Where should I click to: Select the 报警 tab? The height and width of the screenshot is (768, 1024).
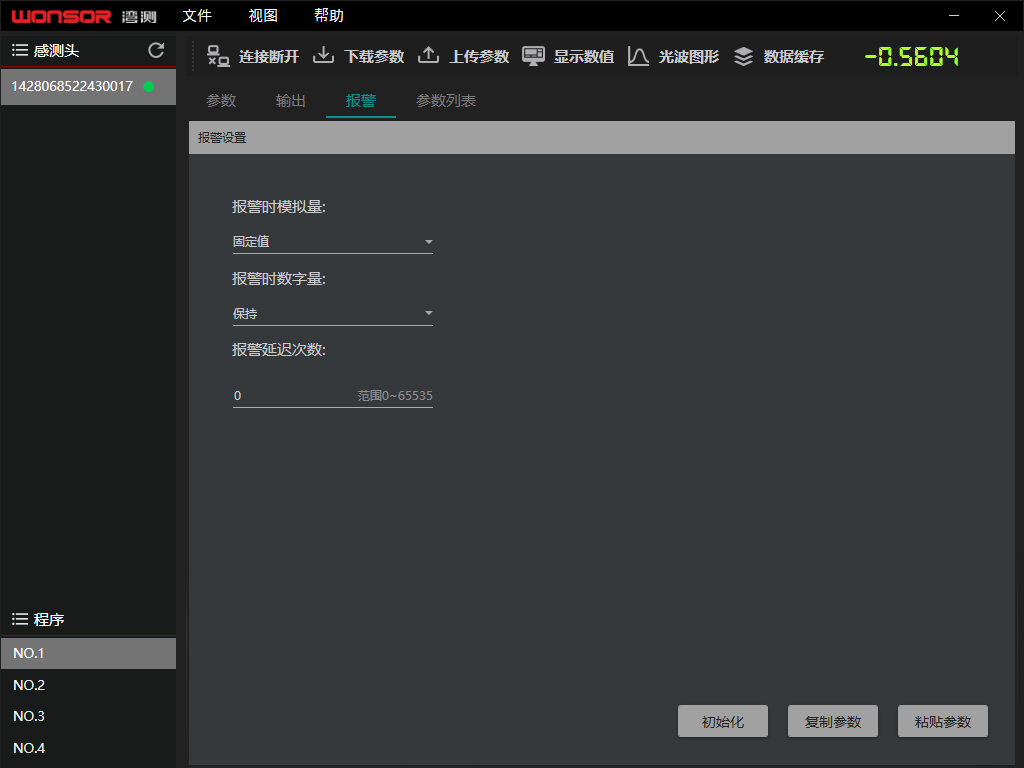point(360,101)
